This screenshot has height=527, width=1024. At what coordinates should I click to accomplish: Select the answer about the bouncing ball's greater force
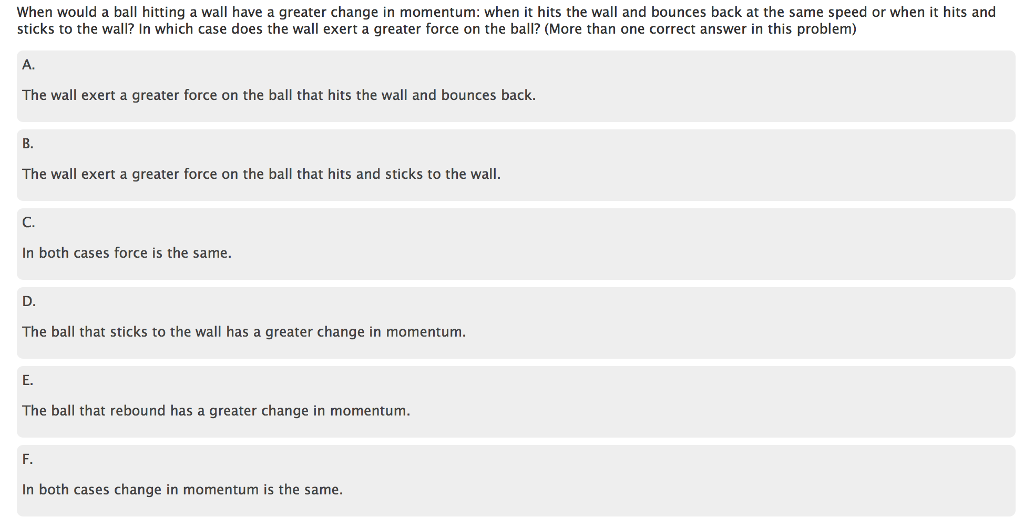[x=278, y=95]
